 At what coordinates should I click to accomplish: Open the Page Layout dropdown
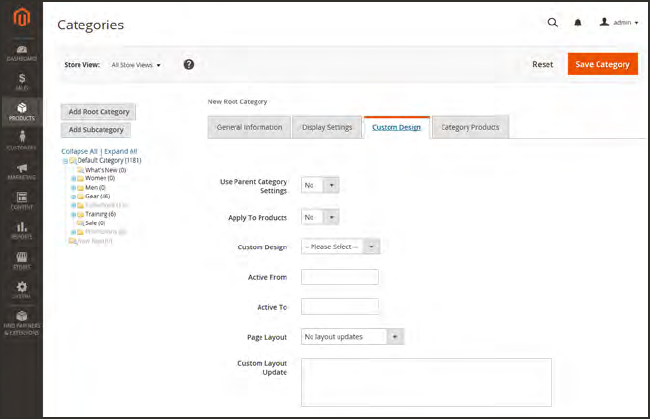point(352,336)
